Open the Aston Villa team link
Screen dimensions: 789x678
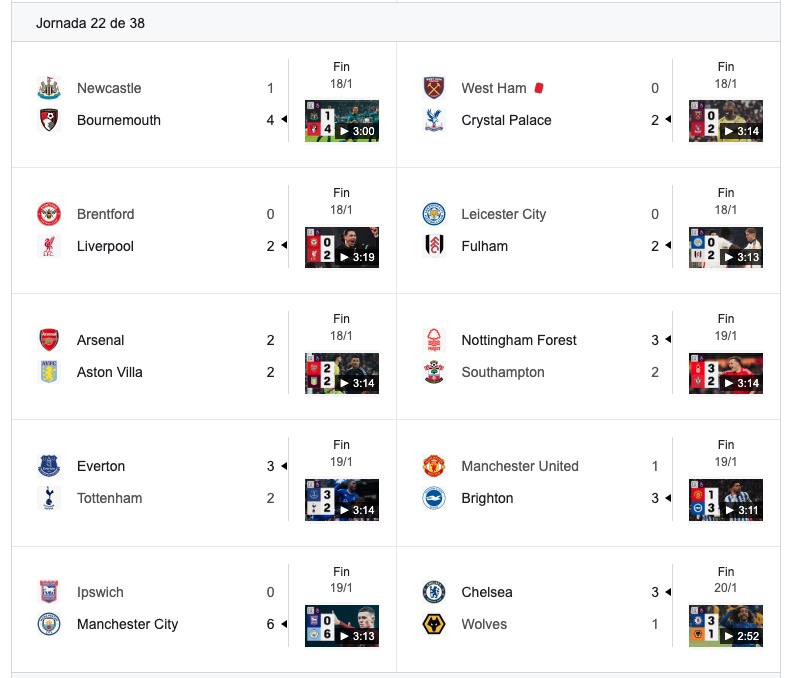click(110, 372)
